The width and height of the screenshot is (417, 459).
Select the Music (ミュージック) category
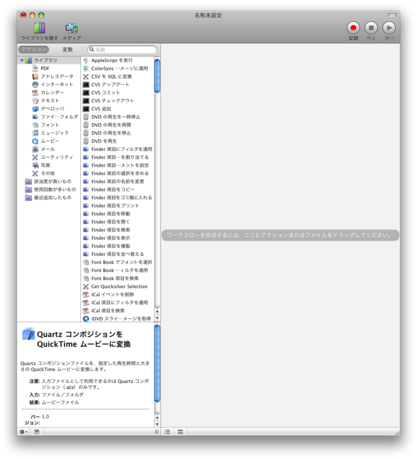coord(50,133)
